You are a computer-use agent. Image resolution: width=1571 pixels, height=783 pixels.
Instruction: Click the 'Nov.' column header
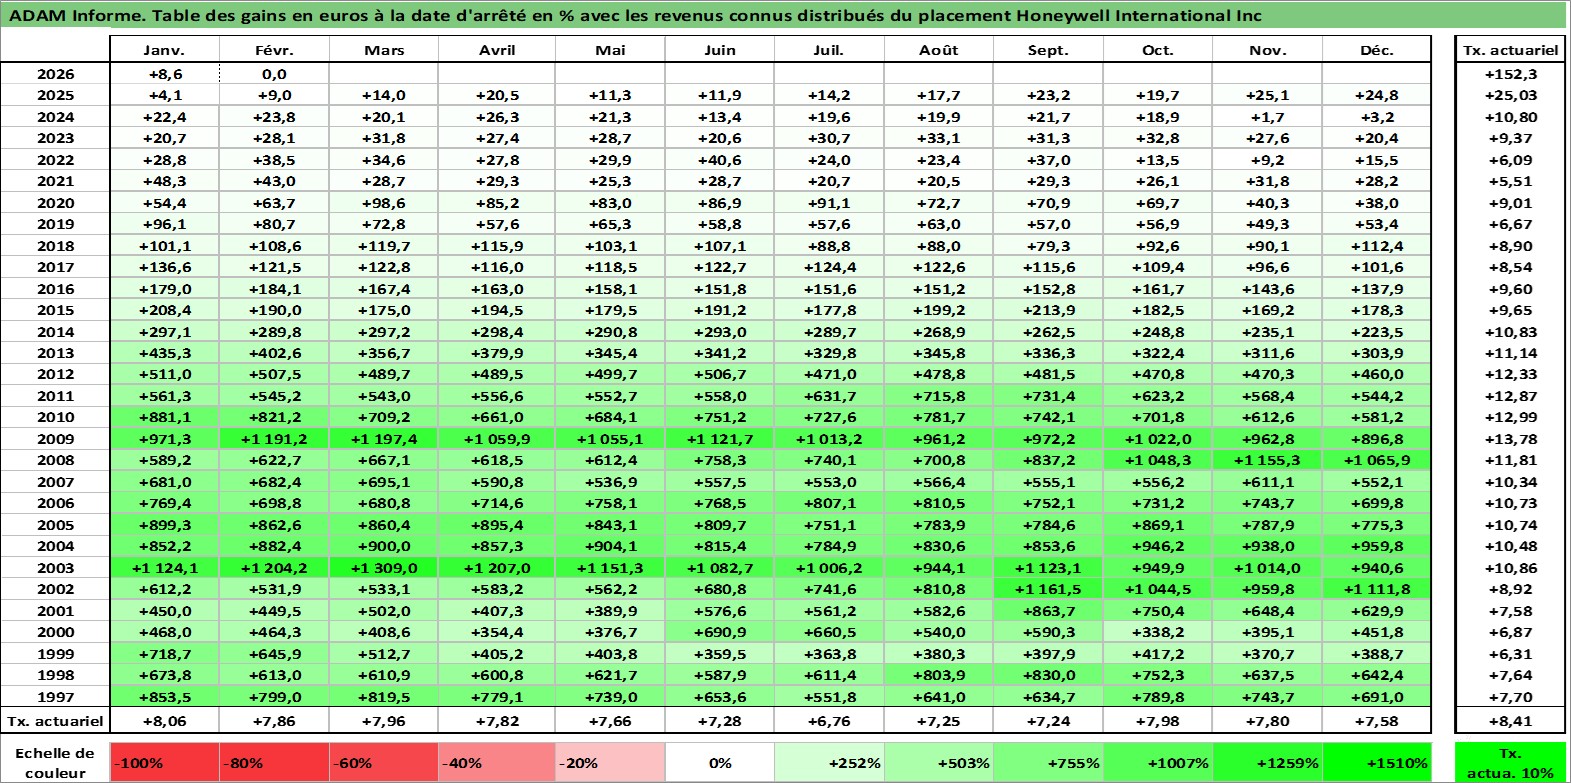pos(1267,50)
